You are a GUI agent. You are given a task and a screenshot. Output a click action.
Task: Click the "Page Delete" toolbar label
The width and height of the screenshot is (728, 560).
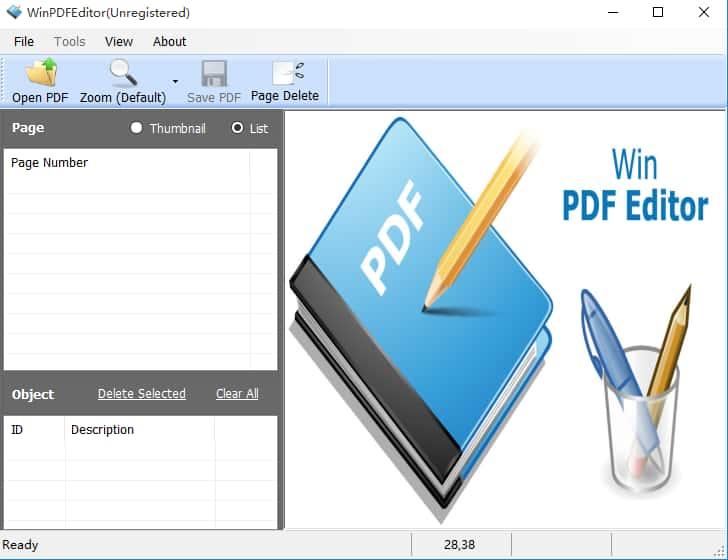coord(285,96)
